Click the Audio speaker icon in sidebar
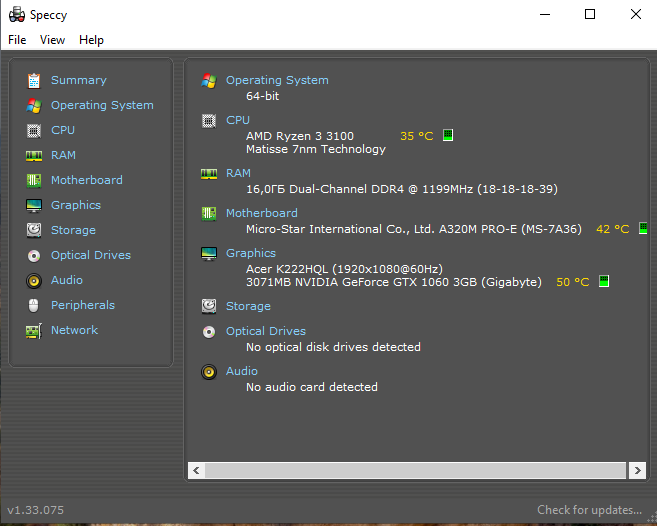 pyautogui.click(x=34, y=281)
